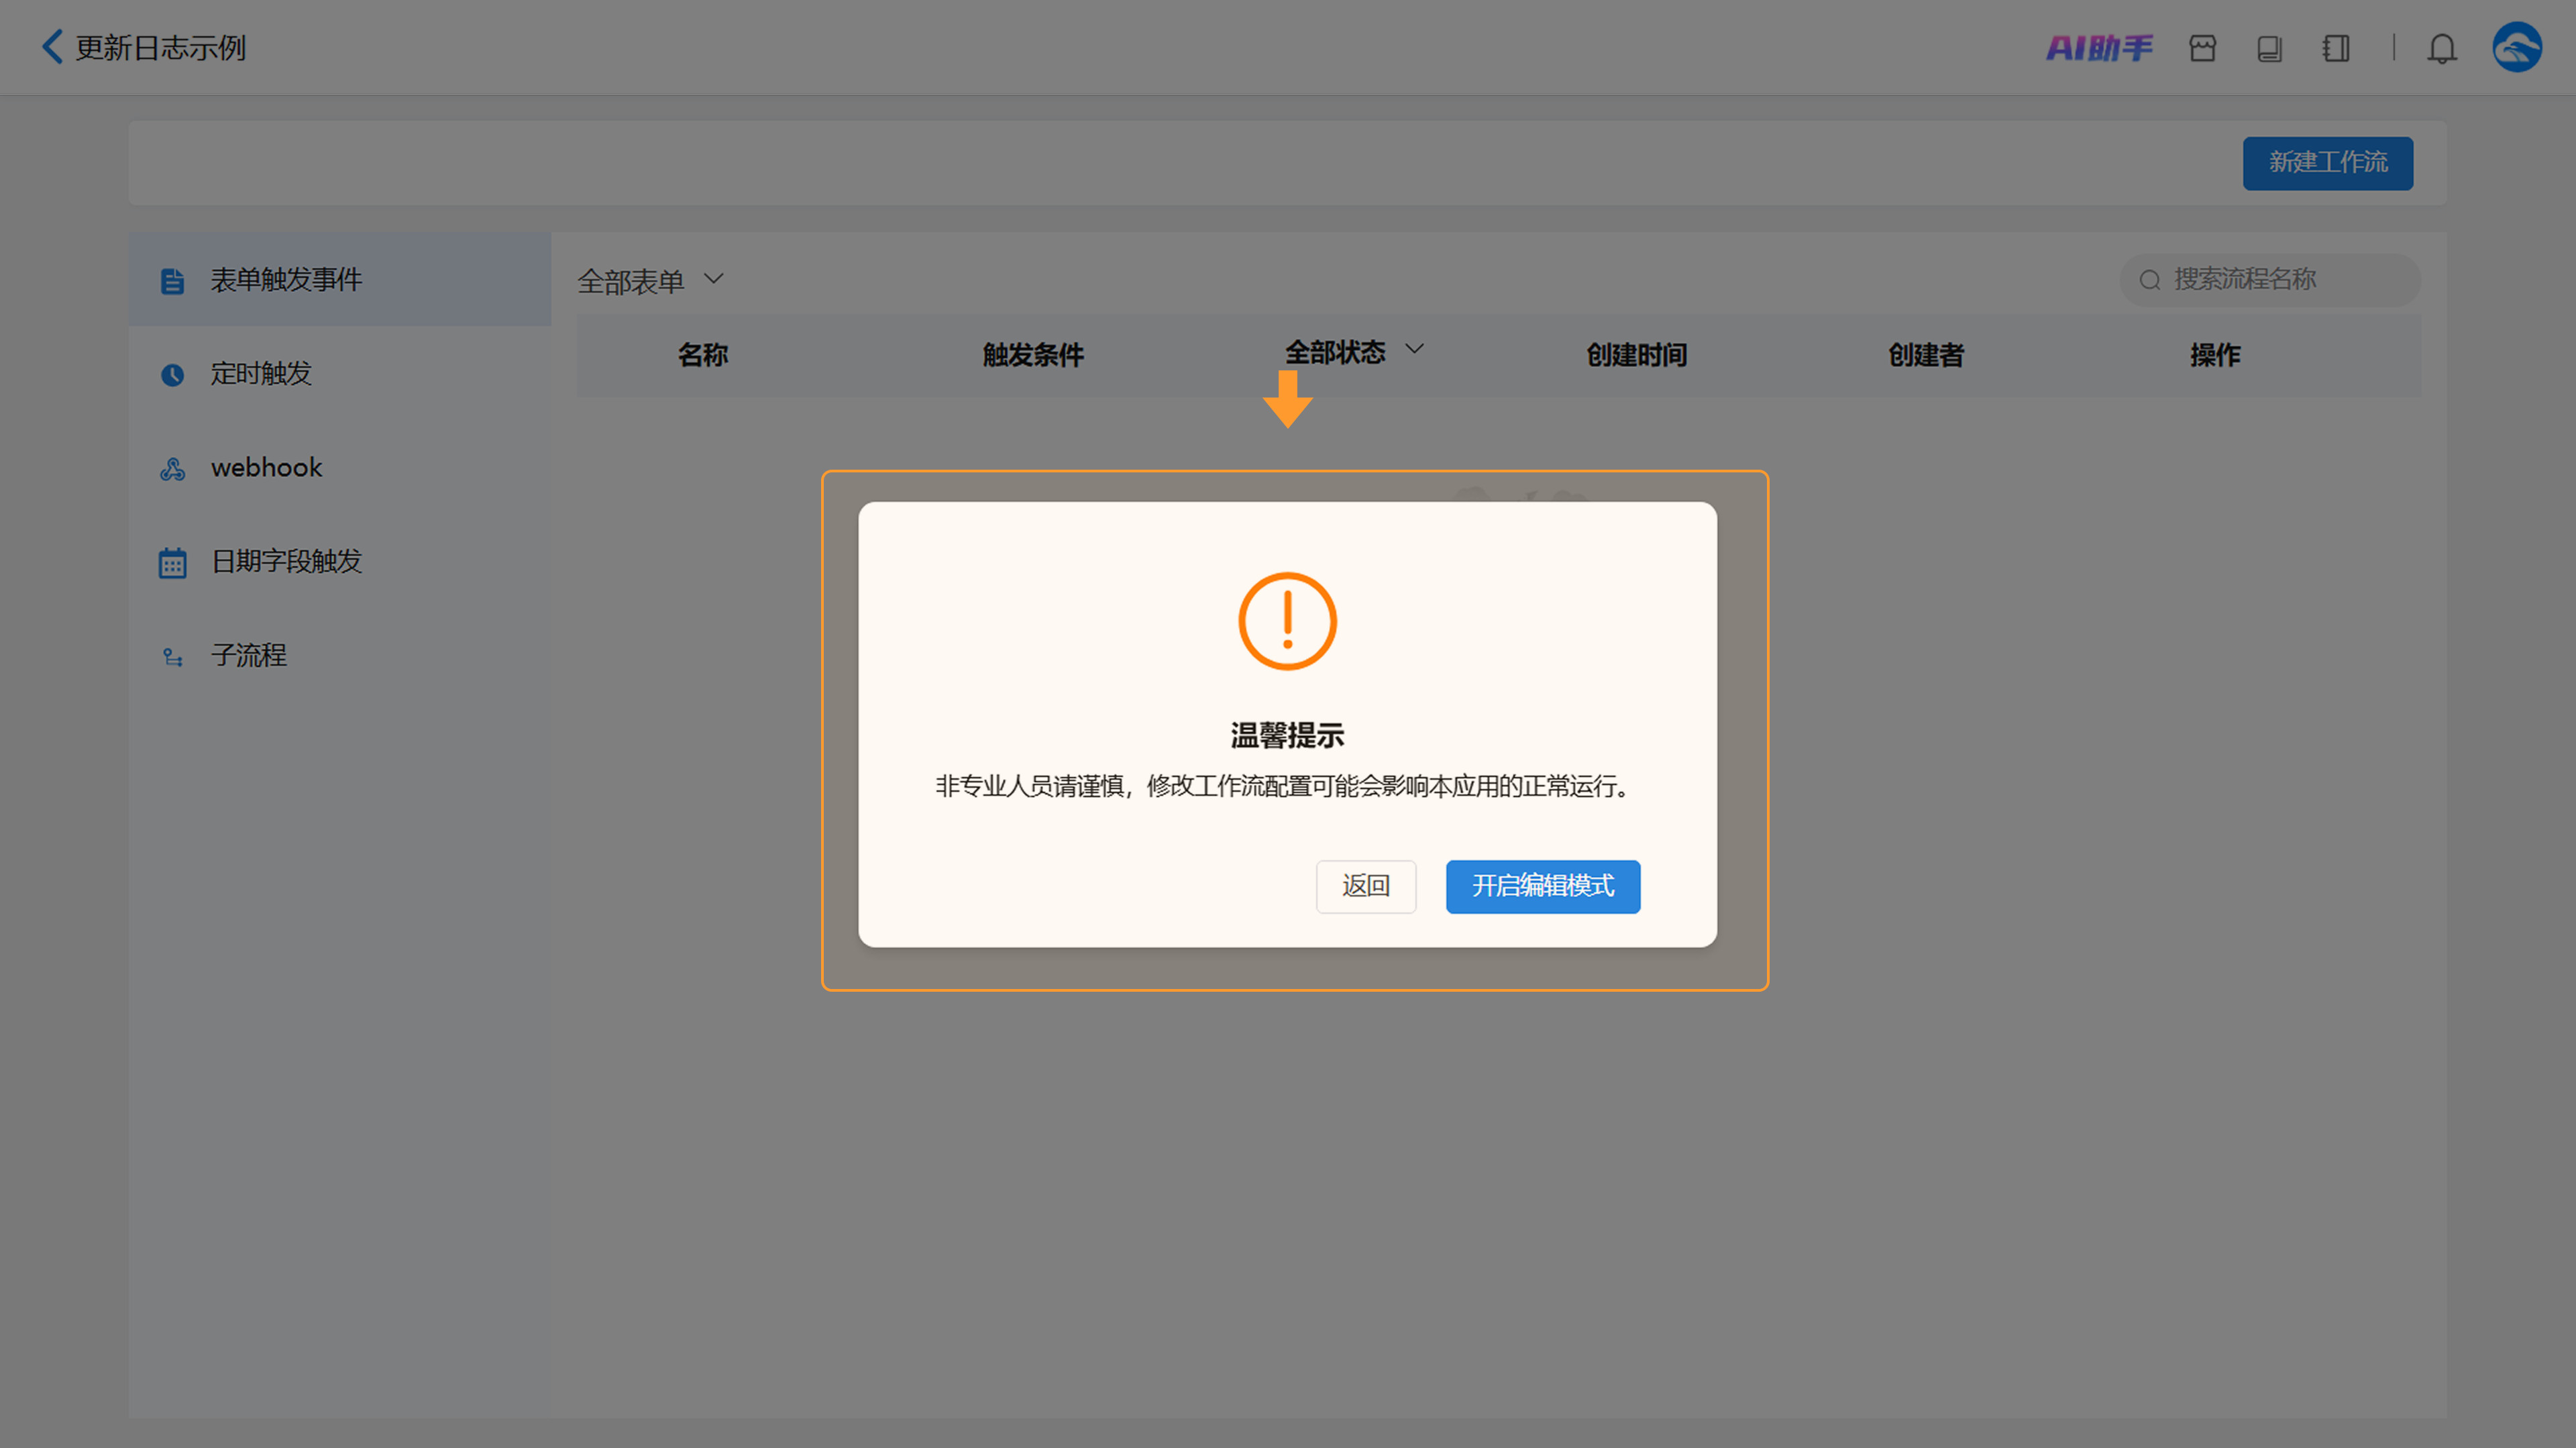The image size is (2576, 1448).
Task: Open the AI助手 assistant
Action: [2098, 48]
